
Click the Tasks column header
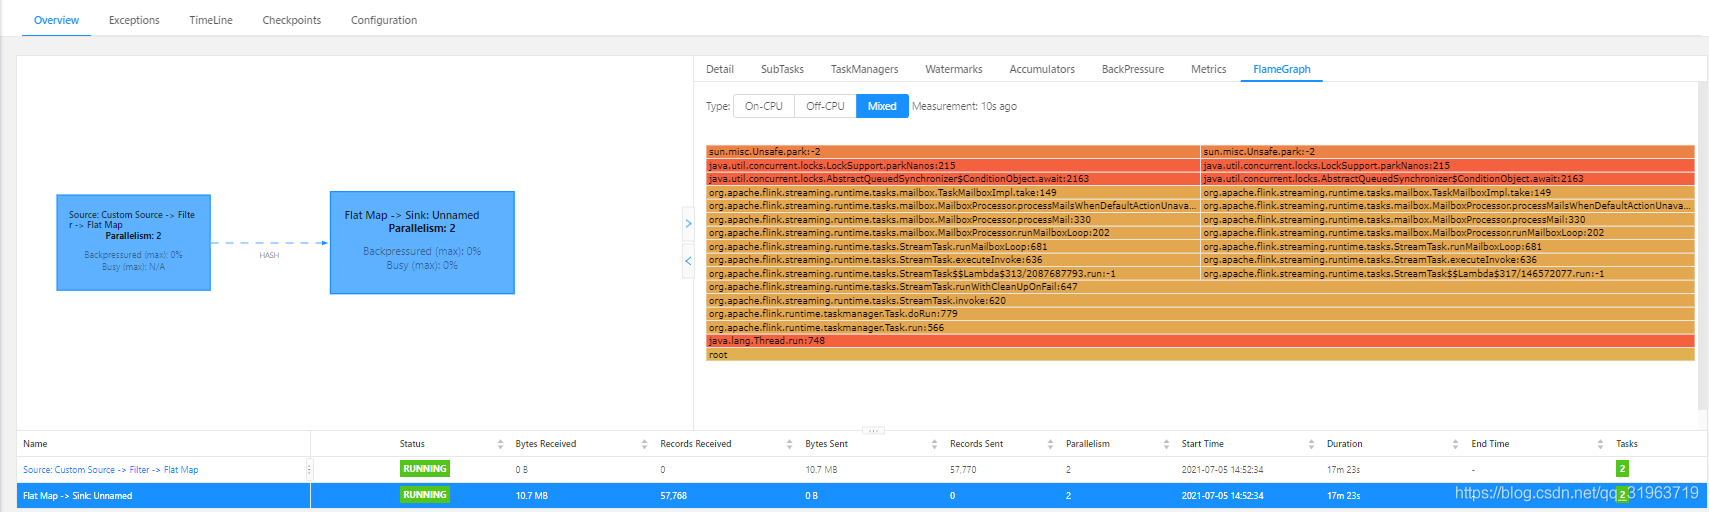tap(1627, 444)
